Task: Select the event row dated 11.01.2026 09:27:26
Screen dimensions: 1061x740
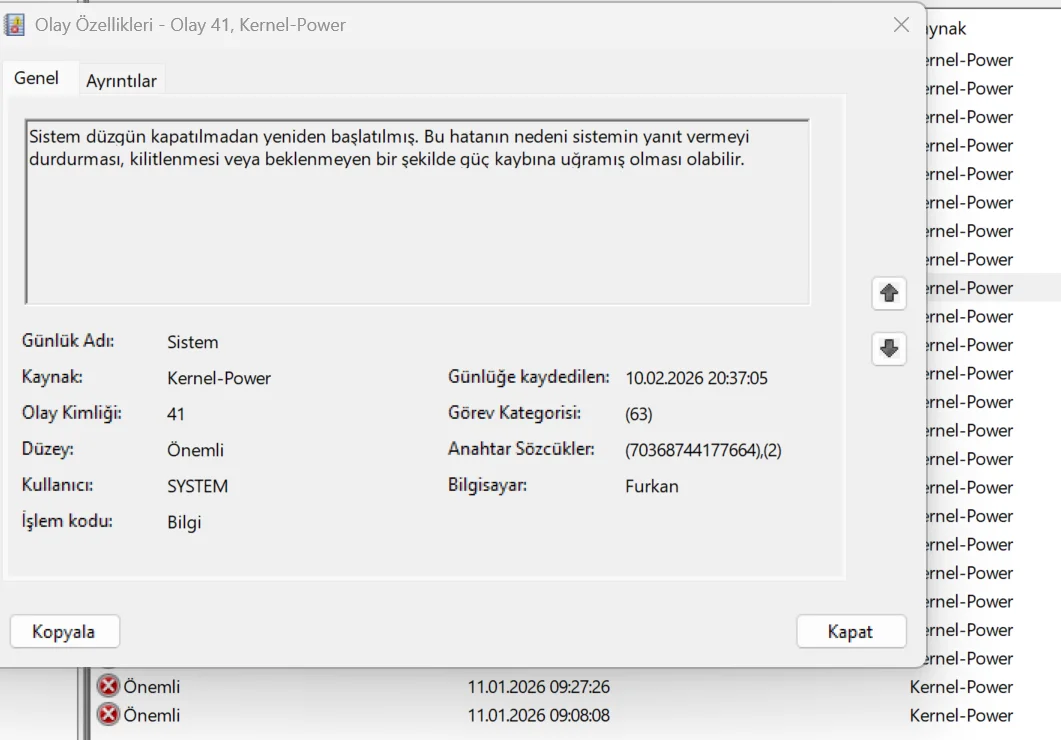Action: 538,687
